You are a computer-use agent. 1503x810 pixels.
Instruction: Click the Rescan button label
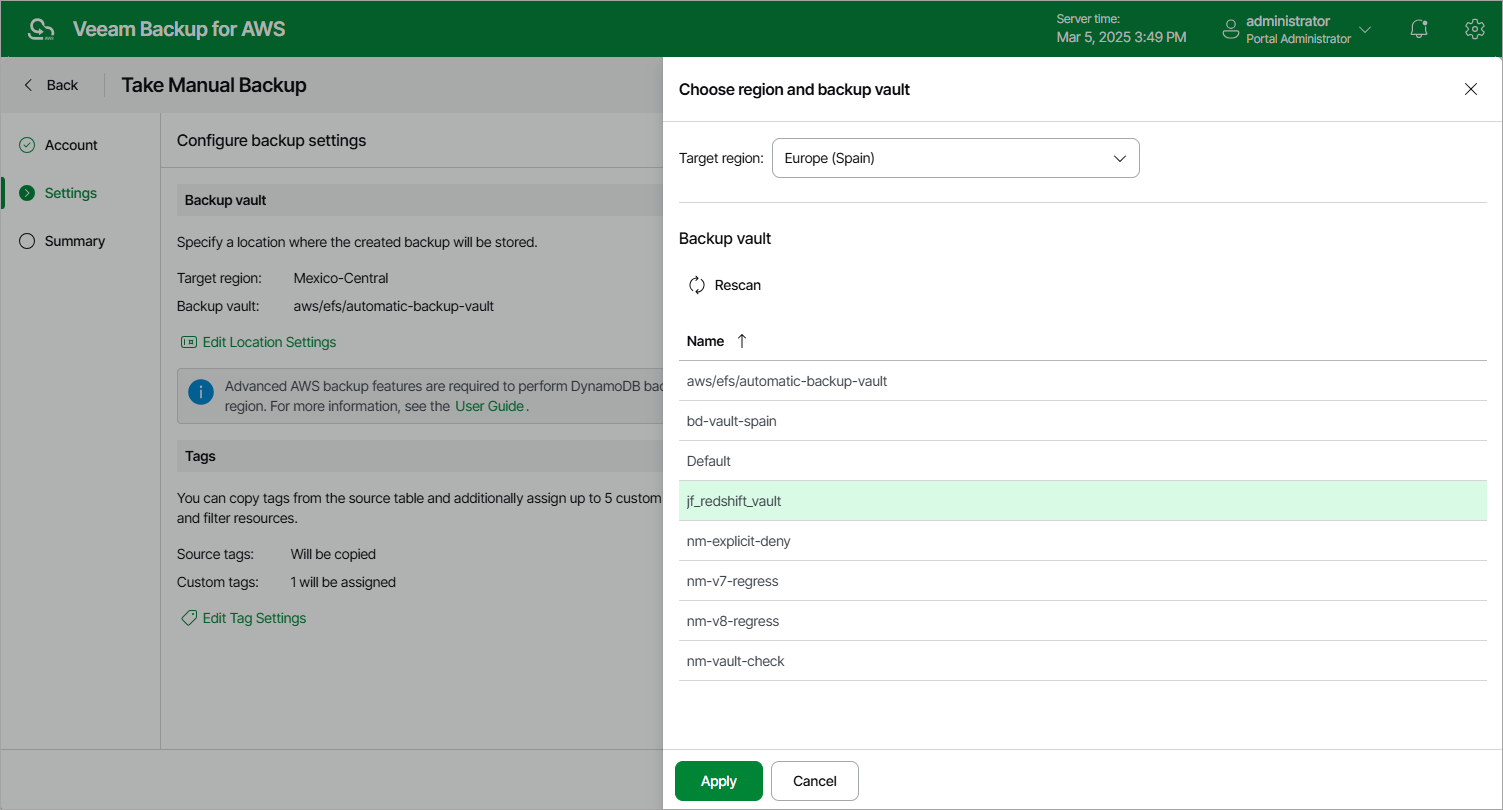[738, 285]
